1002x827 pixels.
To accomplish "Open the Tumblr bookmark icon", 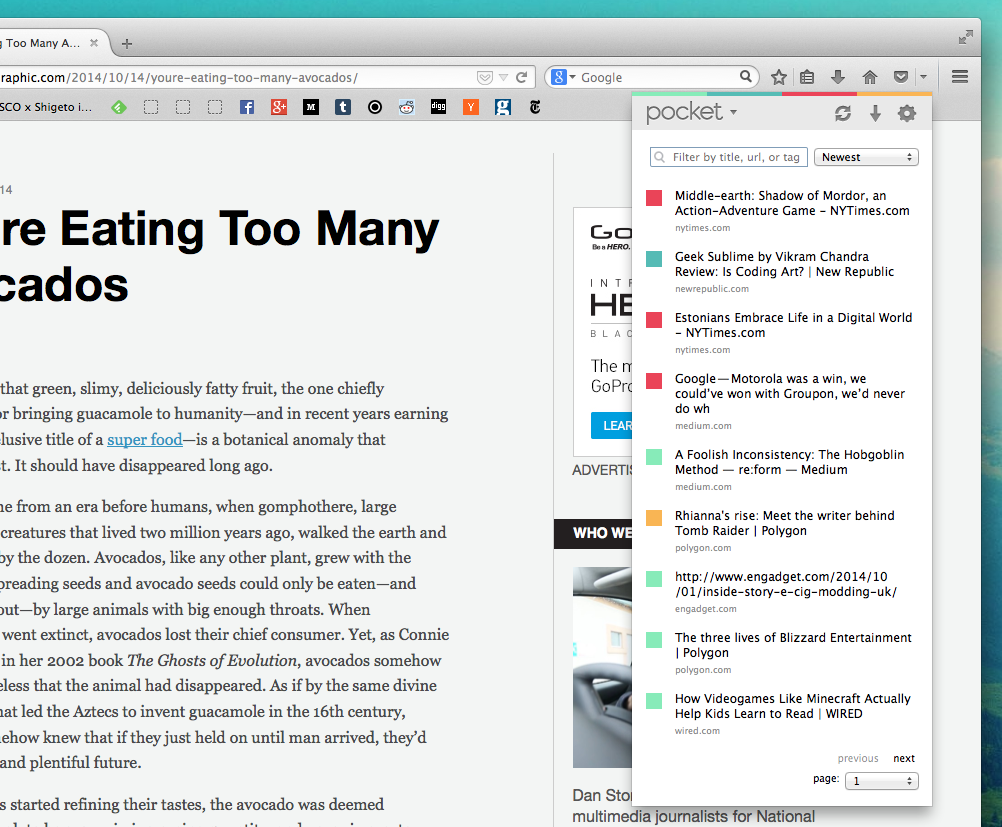I will click(343, 107).
